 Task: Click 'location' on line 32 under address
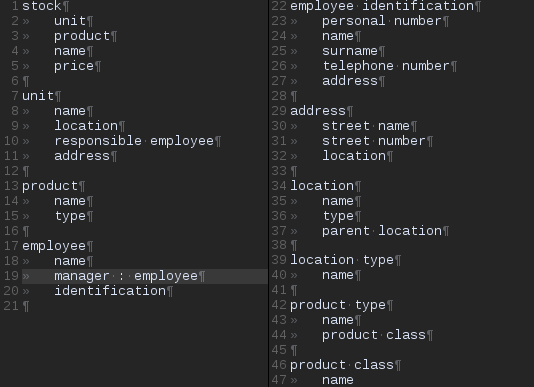(x=354, y=156)
